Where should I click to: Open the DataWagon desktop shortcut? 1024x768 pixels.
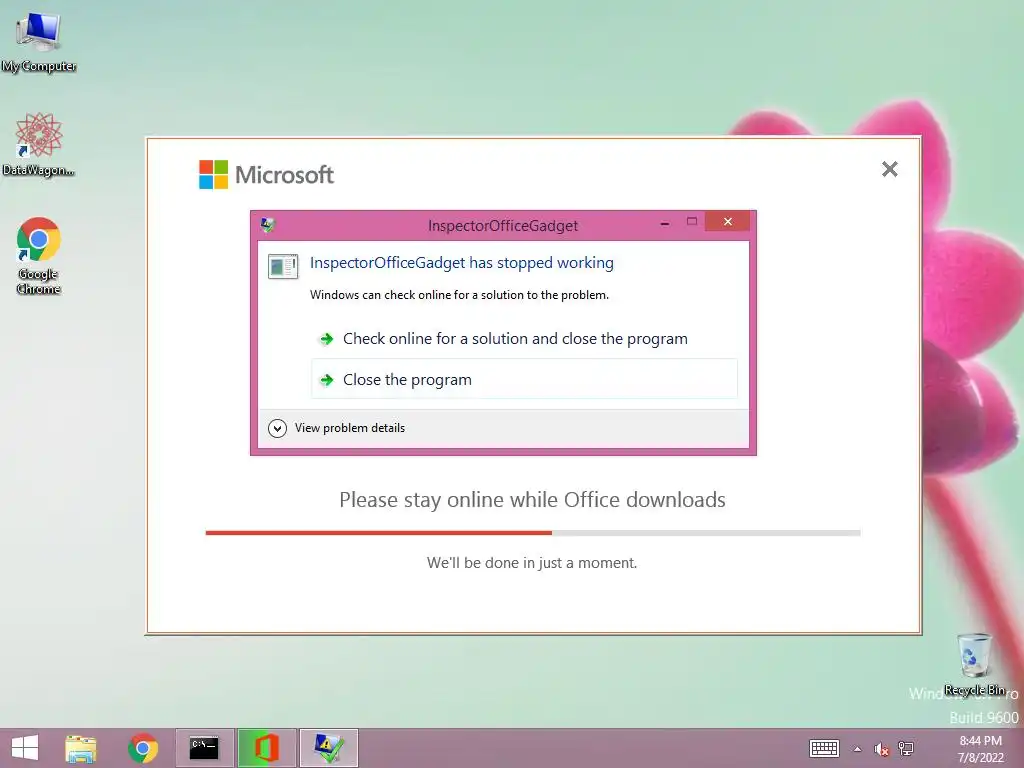pos(39,144)
